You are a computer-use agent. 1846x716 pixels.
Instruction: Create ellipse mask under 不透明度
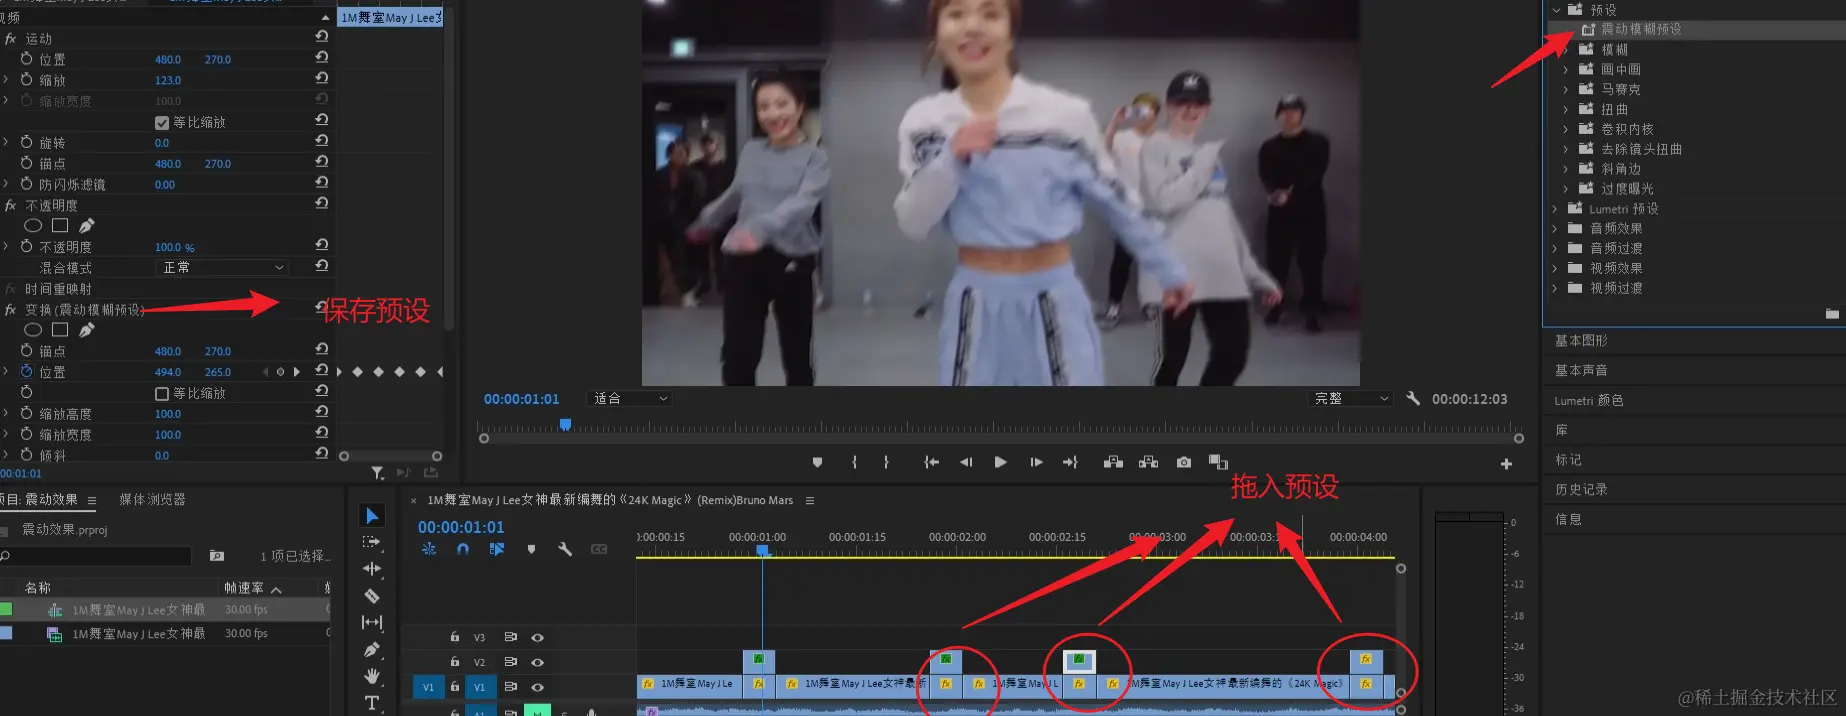tap(33, 226)
